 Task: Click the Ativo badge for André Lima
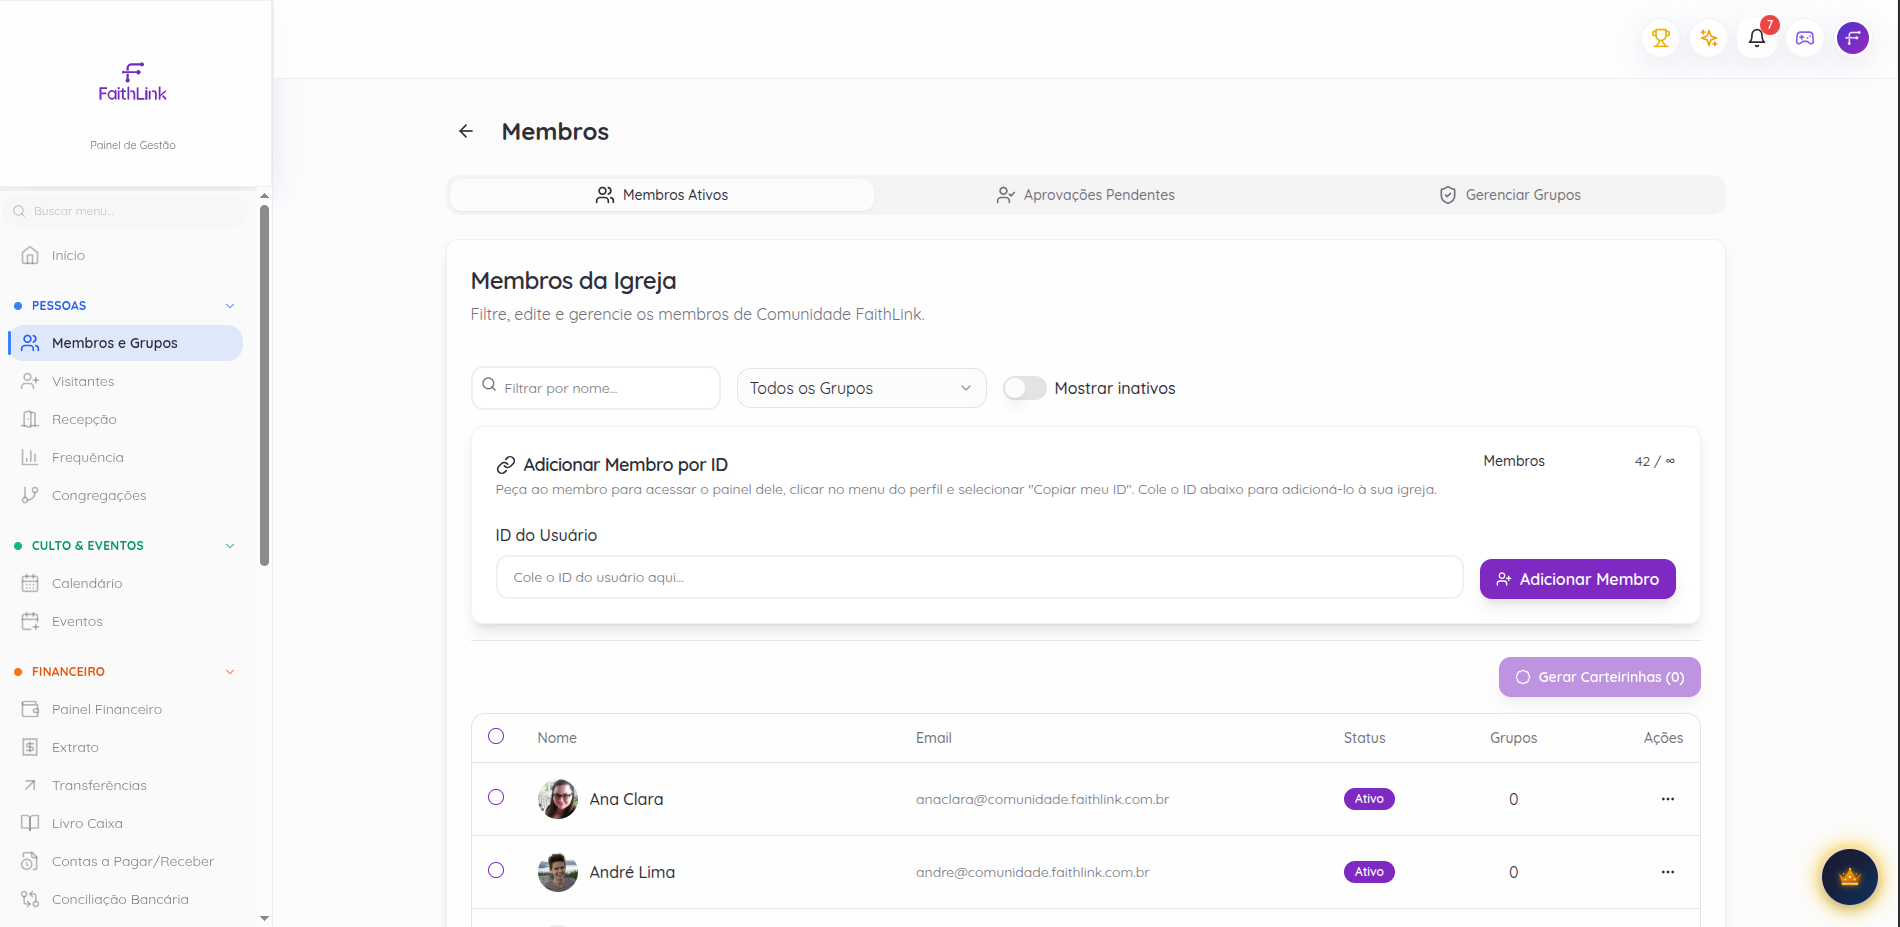coord(1369,872)
